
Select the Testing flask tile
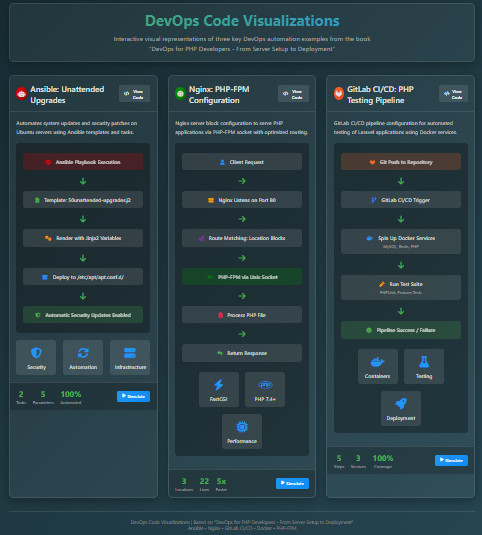coord(424,366)
